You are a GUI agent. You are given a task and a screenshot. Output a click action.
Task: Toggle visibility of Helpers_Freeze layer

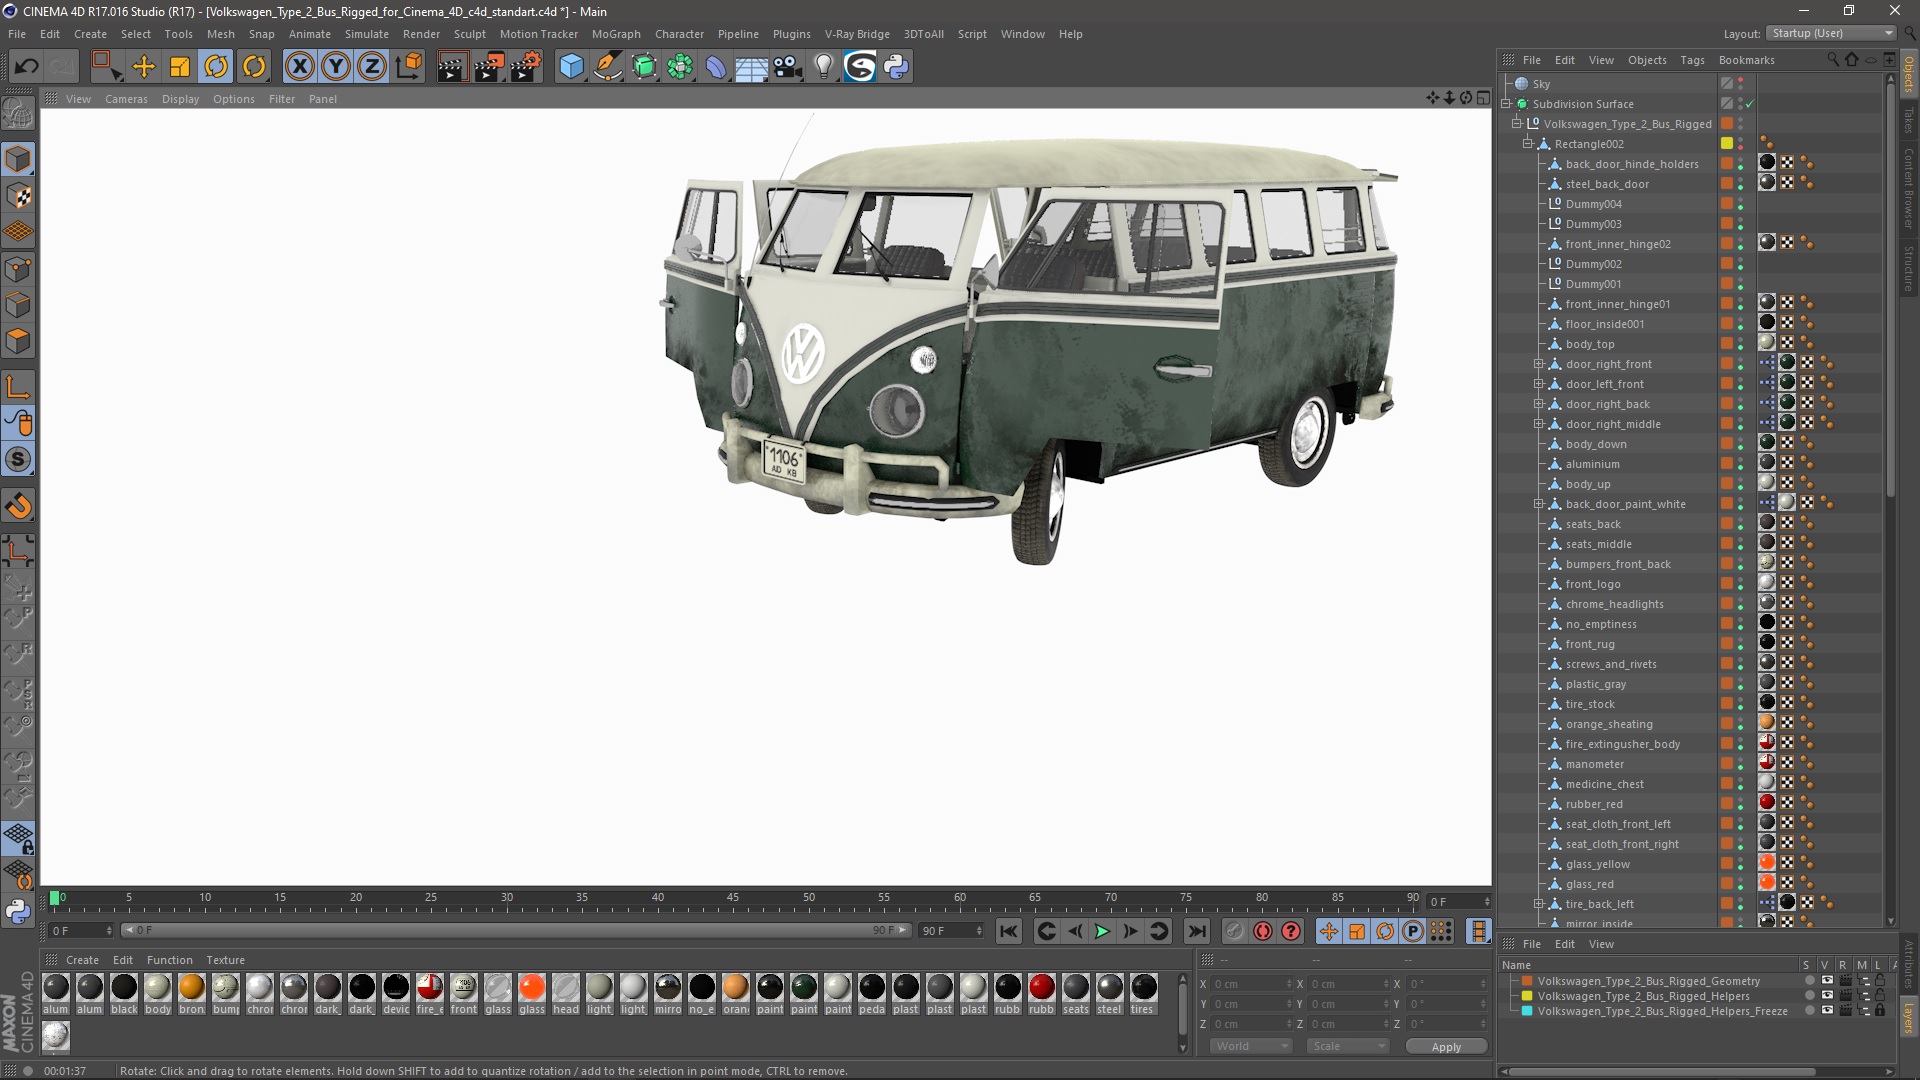[1827, 1011]
